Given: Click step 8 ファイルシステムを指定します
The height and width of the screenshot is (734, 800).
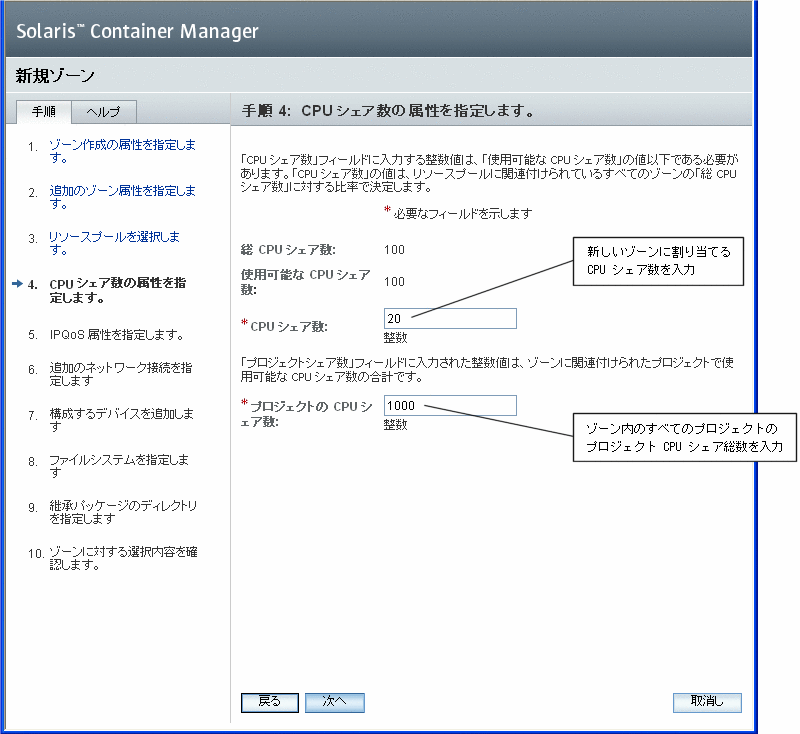Looking at the screenshot, I should 119,466.
